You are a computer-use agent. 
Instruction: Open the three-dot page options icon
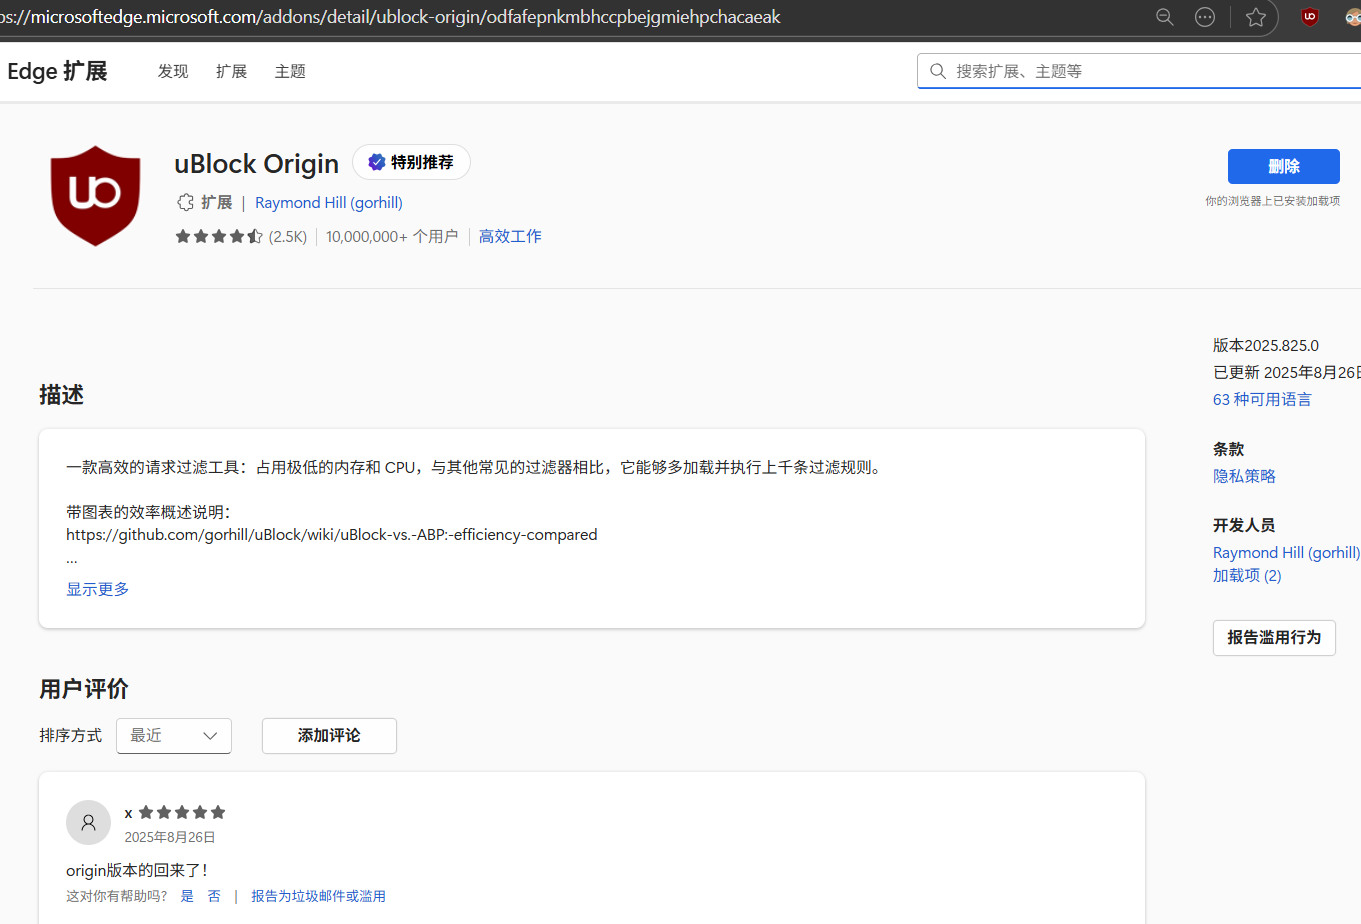pyautogui.click(x=1205, y=17)
